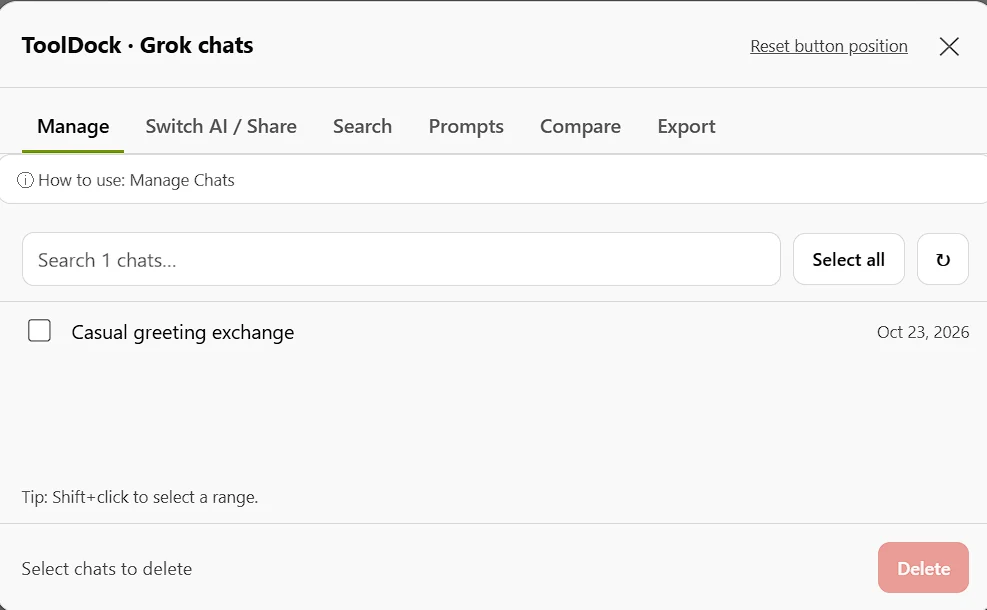Select the Casual greeting exchange chat title
The height and width of the screenshot is (610, 987).
pos(183,332)
